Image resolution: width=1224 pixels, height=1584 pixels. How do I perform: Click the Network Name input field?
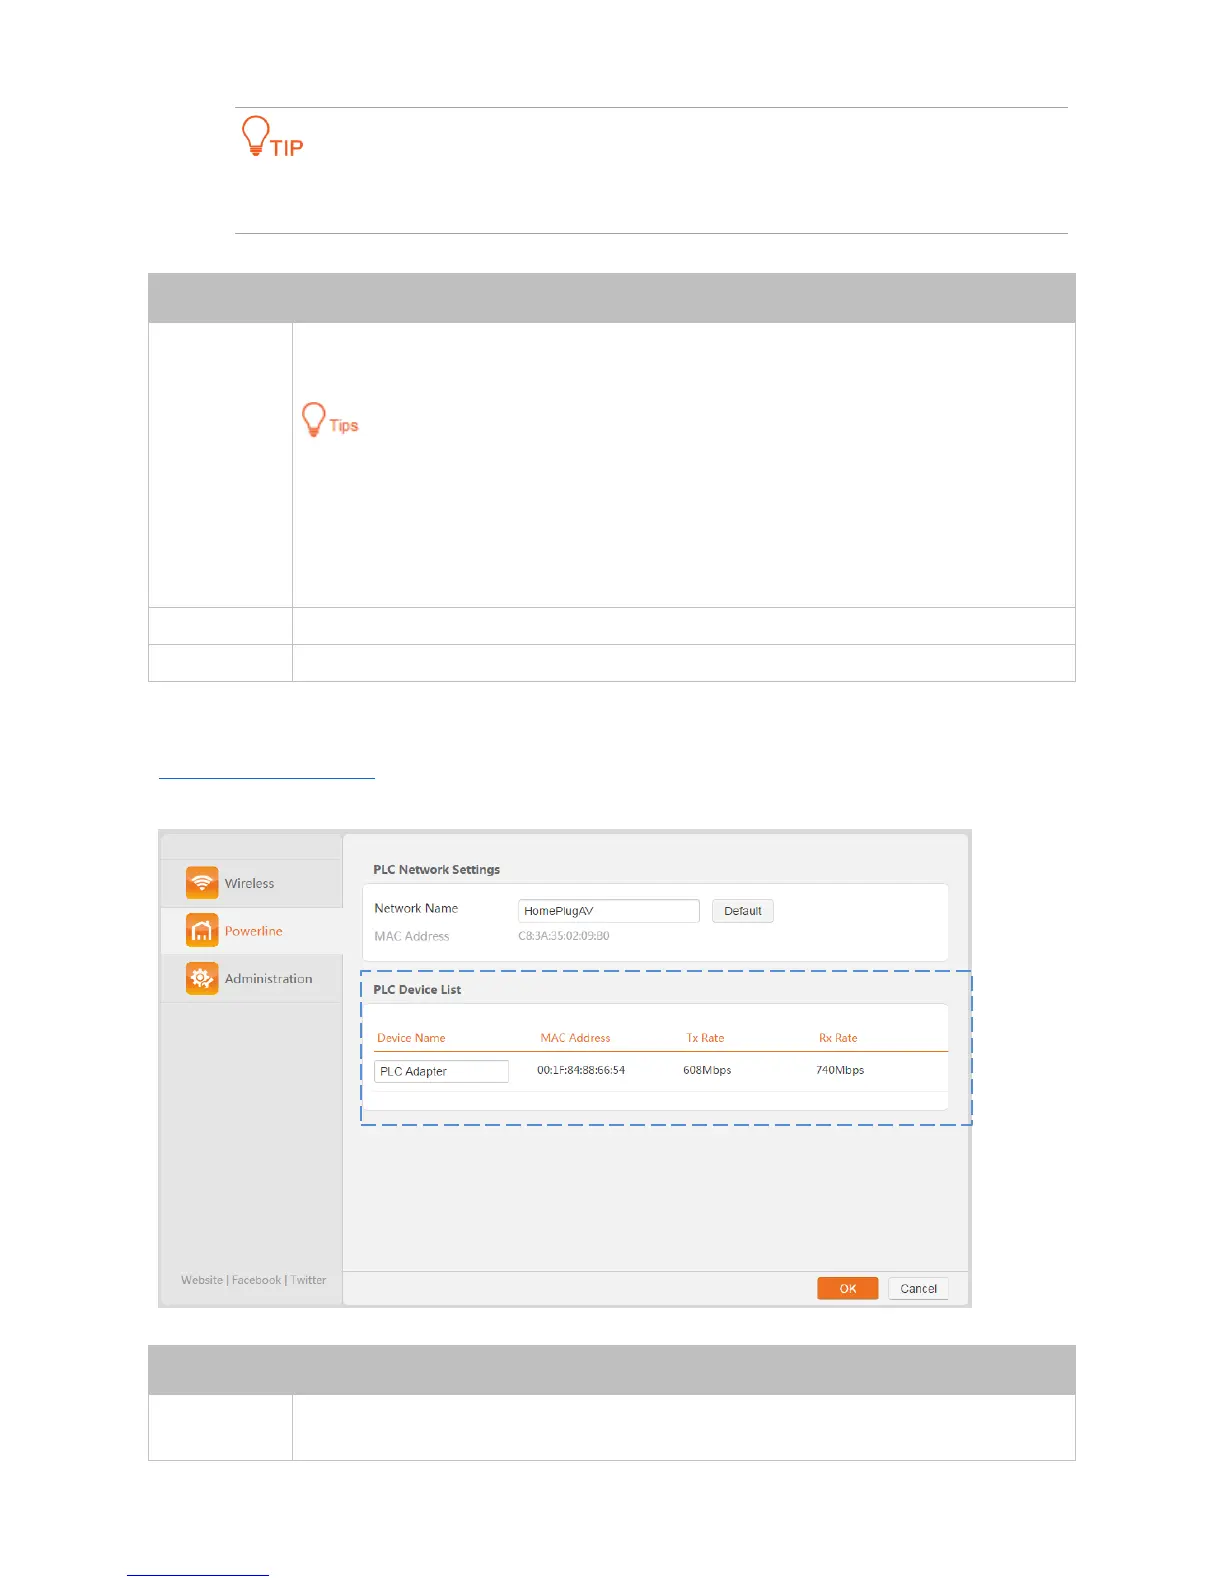[x=608, y=911]
